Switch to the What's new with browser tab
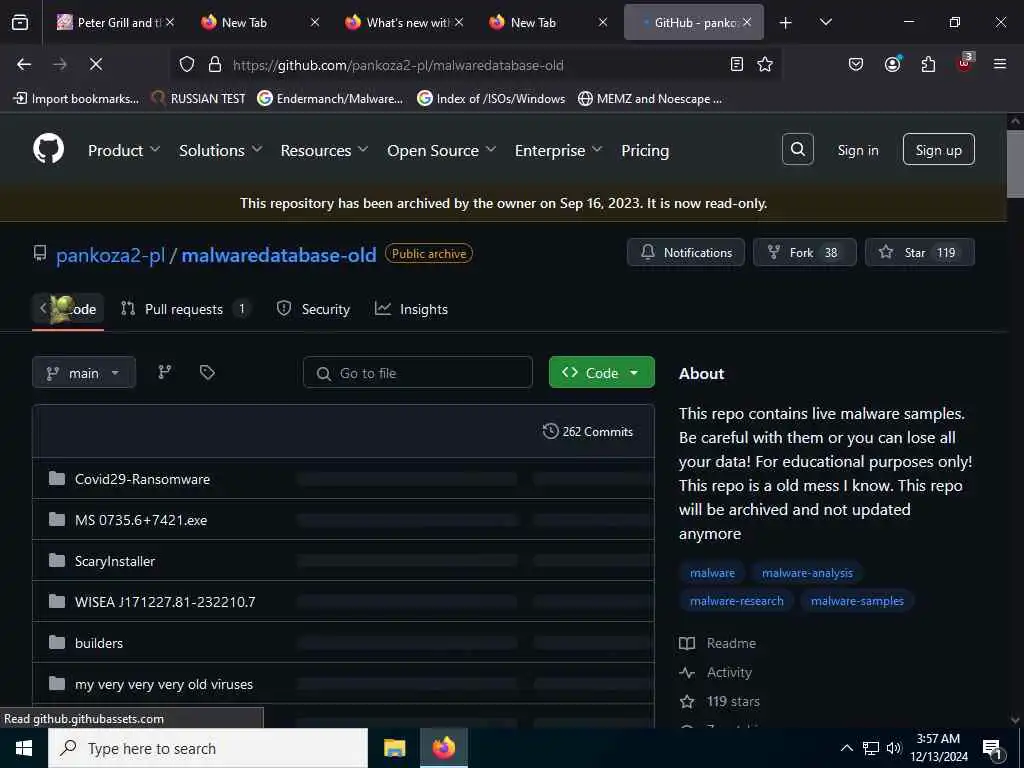 click(405, 23)
